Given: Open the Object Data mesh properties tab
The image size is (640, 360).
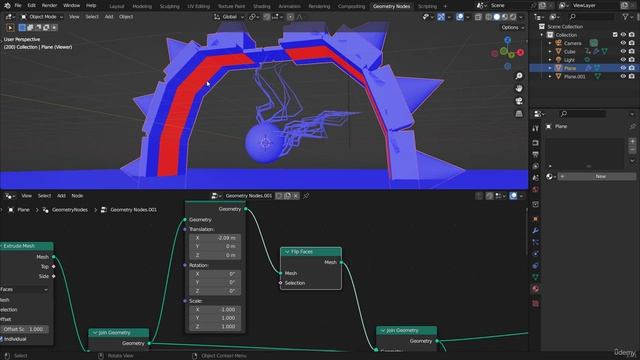Looking at the screenshot, I should click(535, 277).
